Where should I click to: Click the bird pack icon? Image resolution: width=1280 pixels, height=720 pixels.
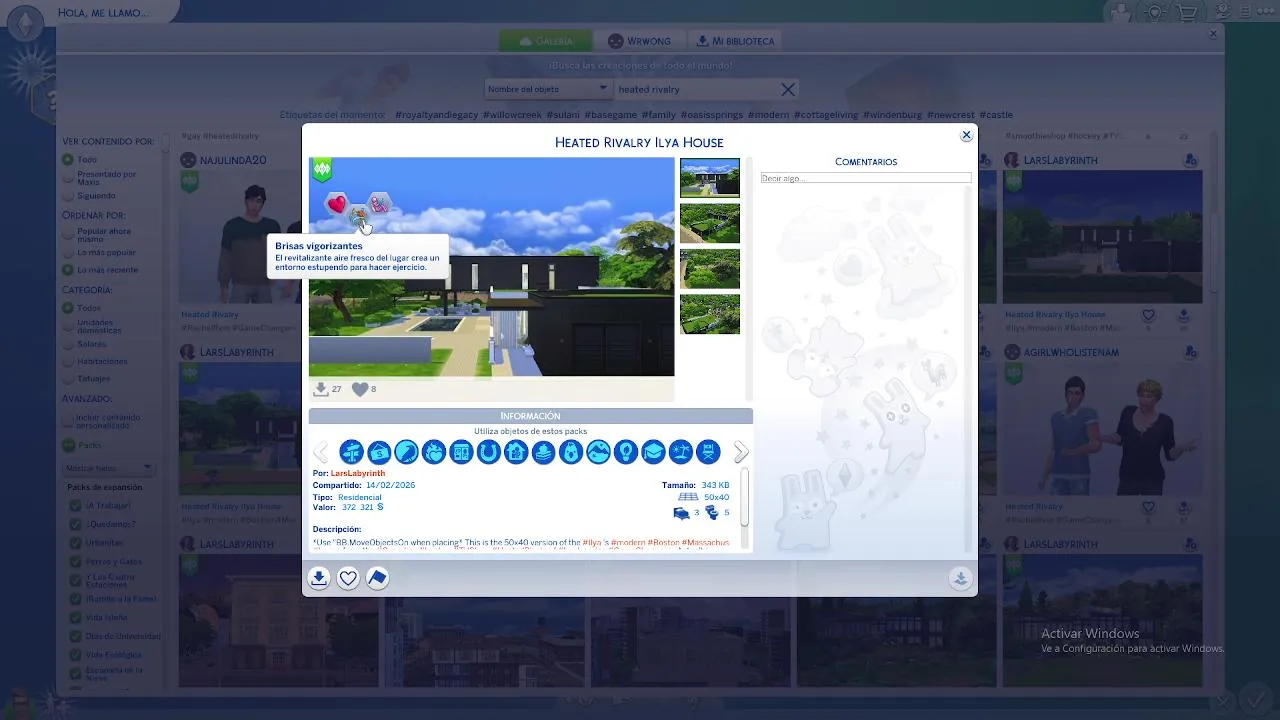406,452
